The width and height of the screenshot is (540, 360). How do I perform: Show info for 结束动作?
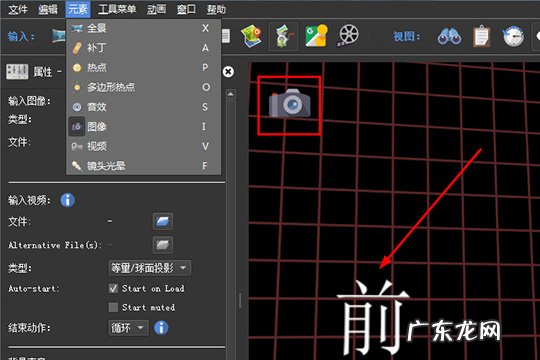[161, 328]
